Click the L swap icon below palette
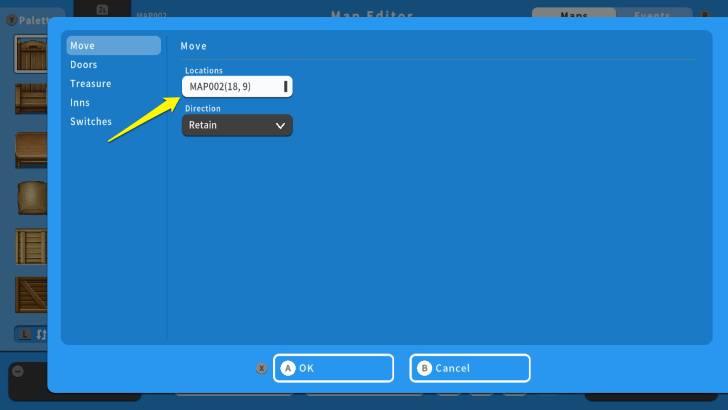Image resolution: width=728 pixels, height=410 pixels. (x=32, y=334)
